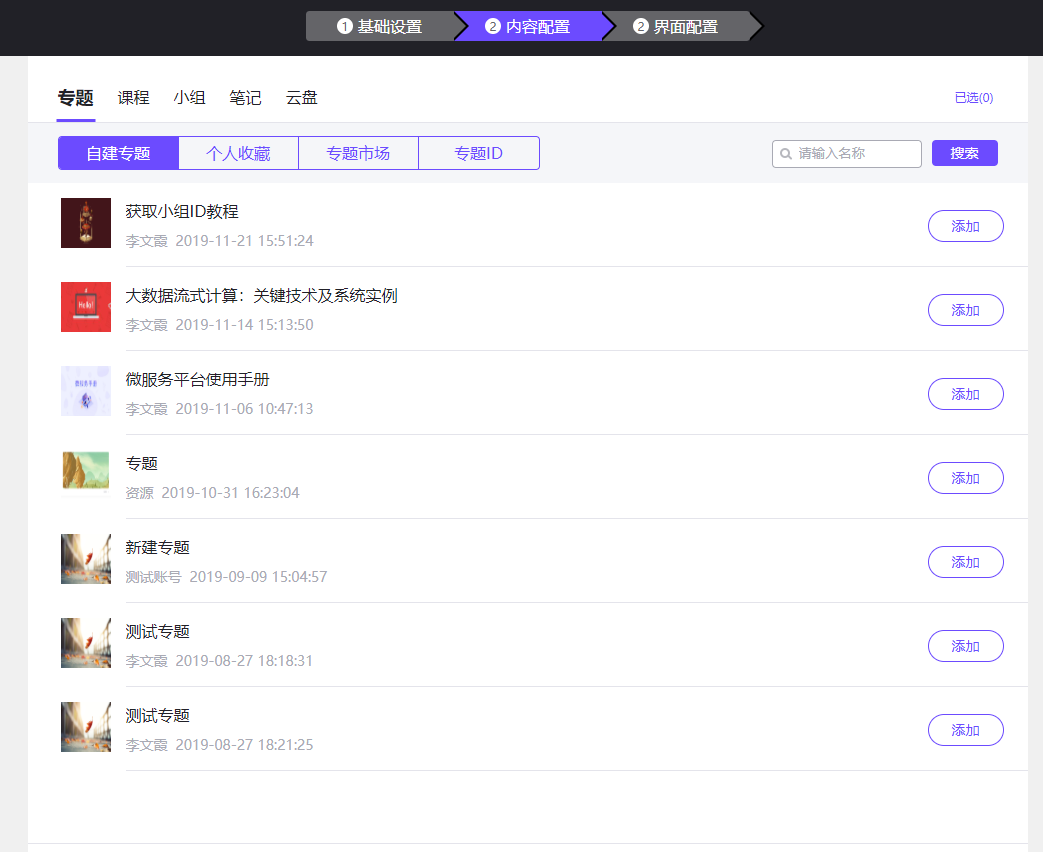The image size is (1043, 852).
Task: Click the title 微服务平台使用手册
Action: tap(198, 379)
